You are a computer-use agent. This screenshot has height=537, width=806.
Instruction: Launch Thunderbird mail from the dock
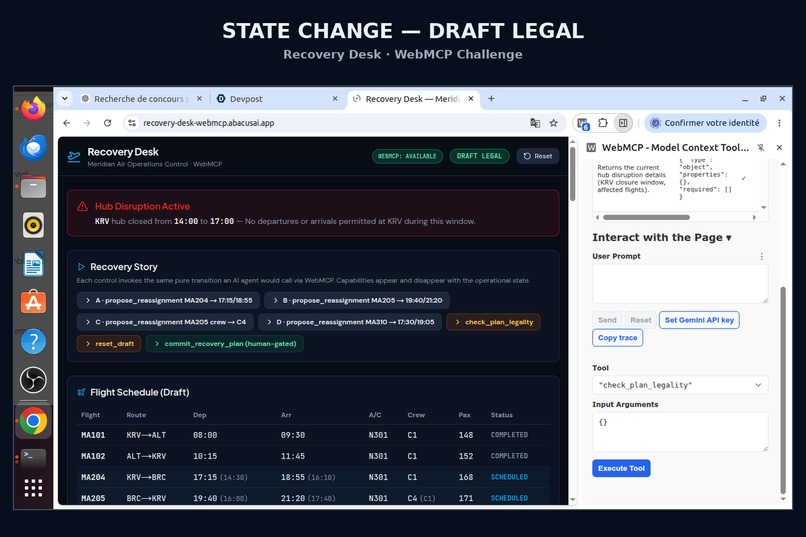33,147
